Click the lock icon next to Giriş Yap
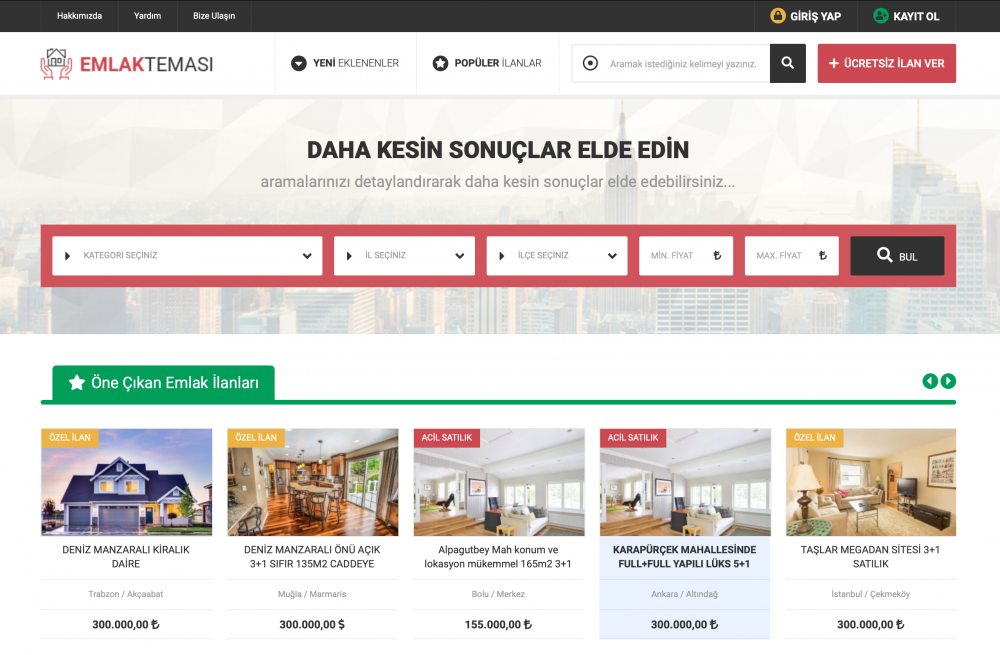The width and height of the screenshot is (1000, 655). pos(777,16)
